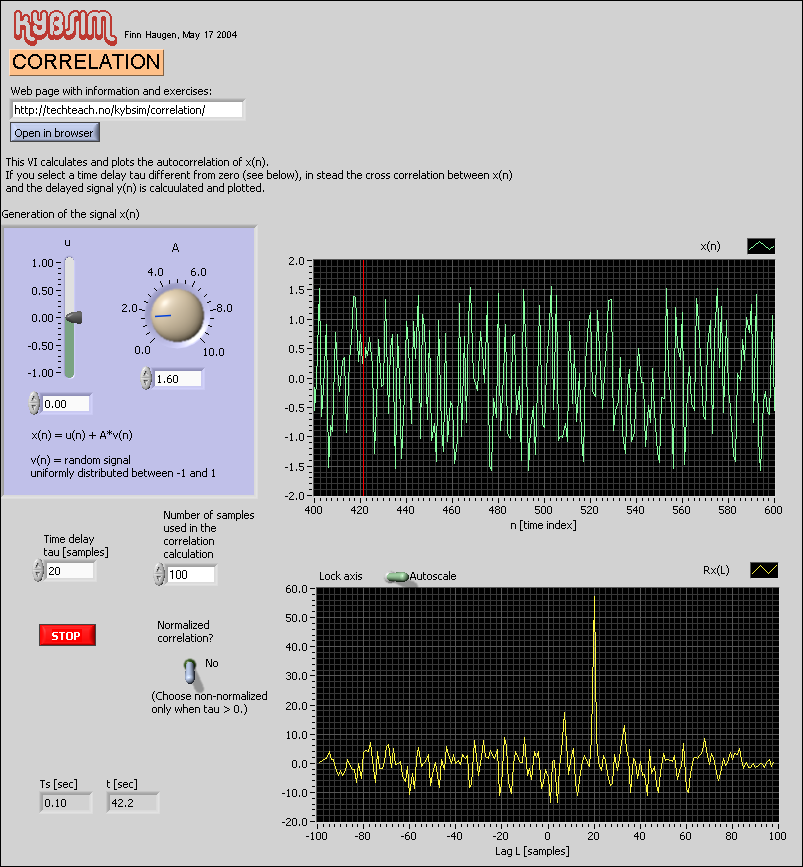
Task: Click the web page URL text field
Action: click(127, 110)
